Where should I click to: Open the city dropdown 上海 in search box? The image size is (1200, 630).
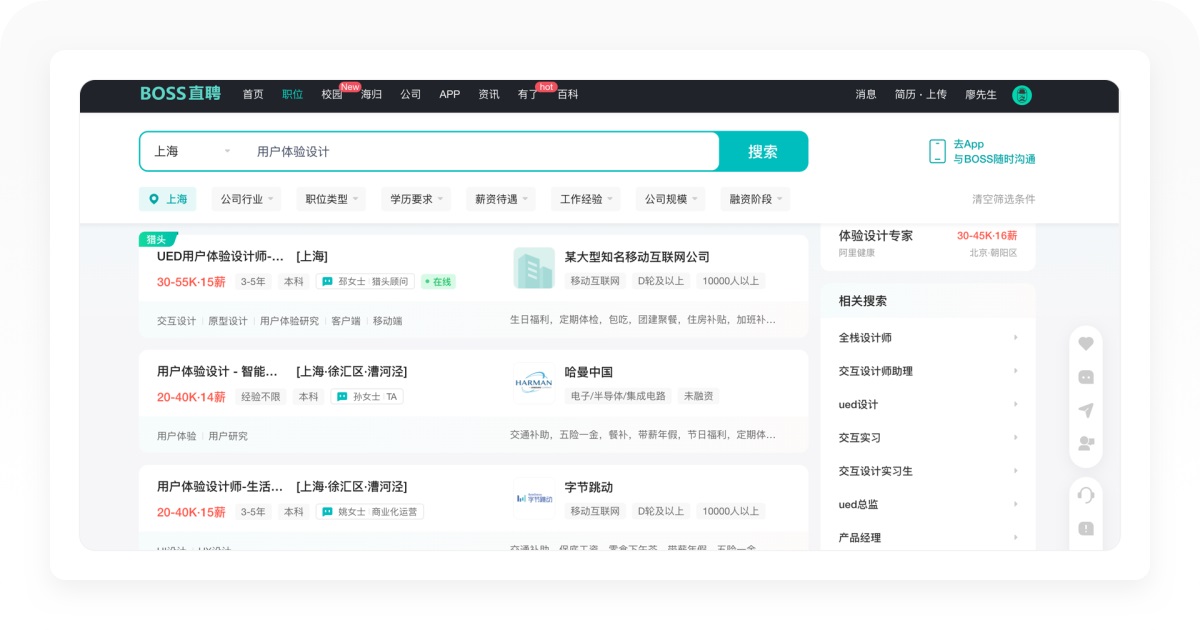192,151
